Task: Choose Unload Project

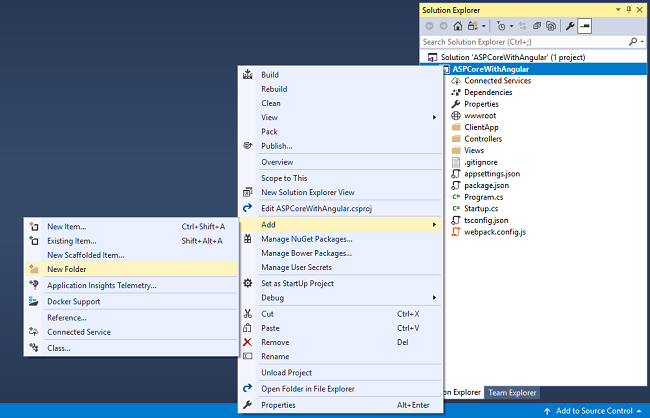Action: tap(340, 372)
